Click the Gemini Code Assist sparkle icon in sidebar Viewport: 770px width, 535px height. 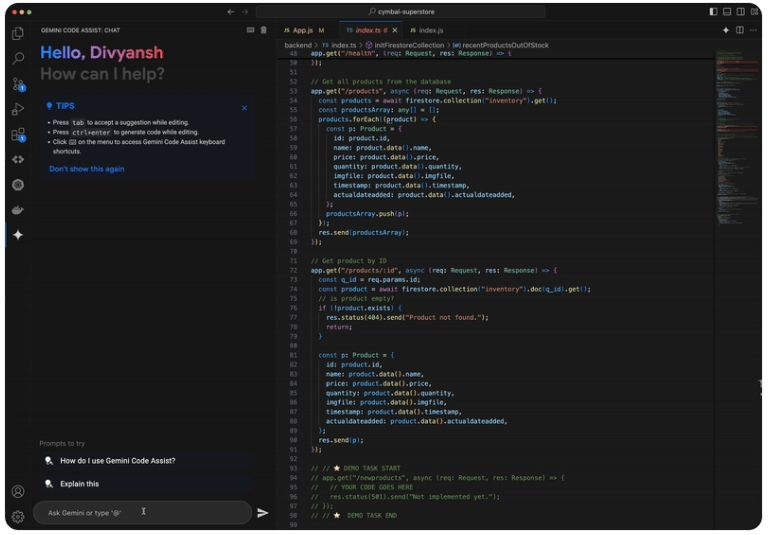pyautogui.click(x=18, y=235)
